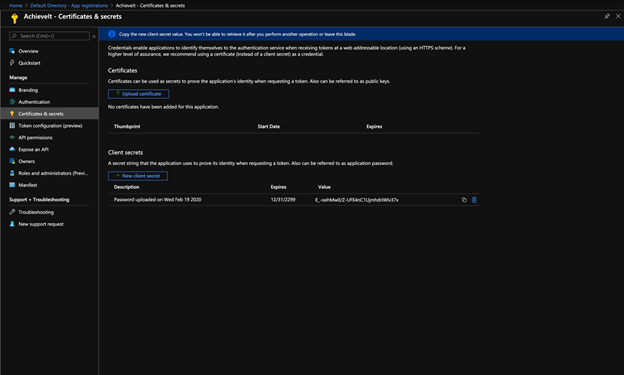This screenshot has width=624, height=375.
Task: Pin the blade with the pin icon
Action: [606, 16]
